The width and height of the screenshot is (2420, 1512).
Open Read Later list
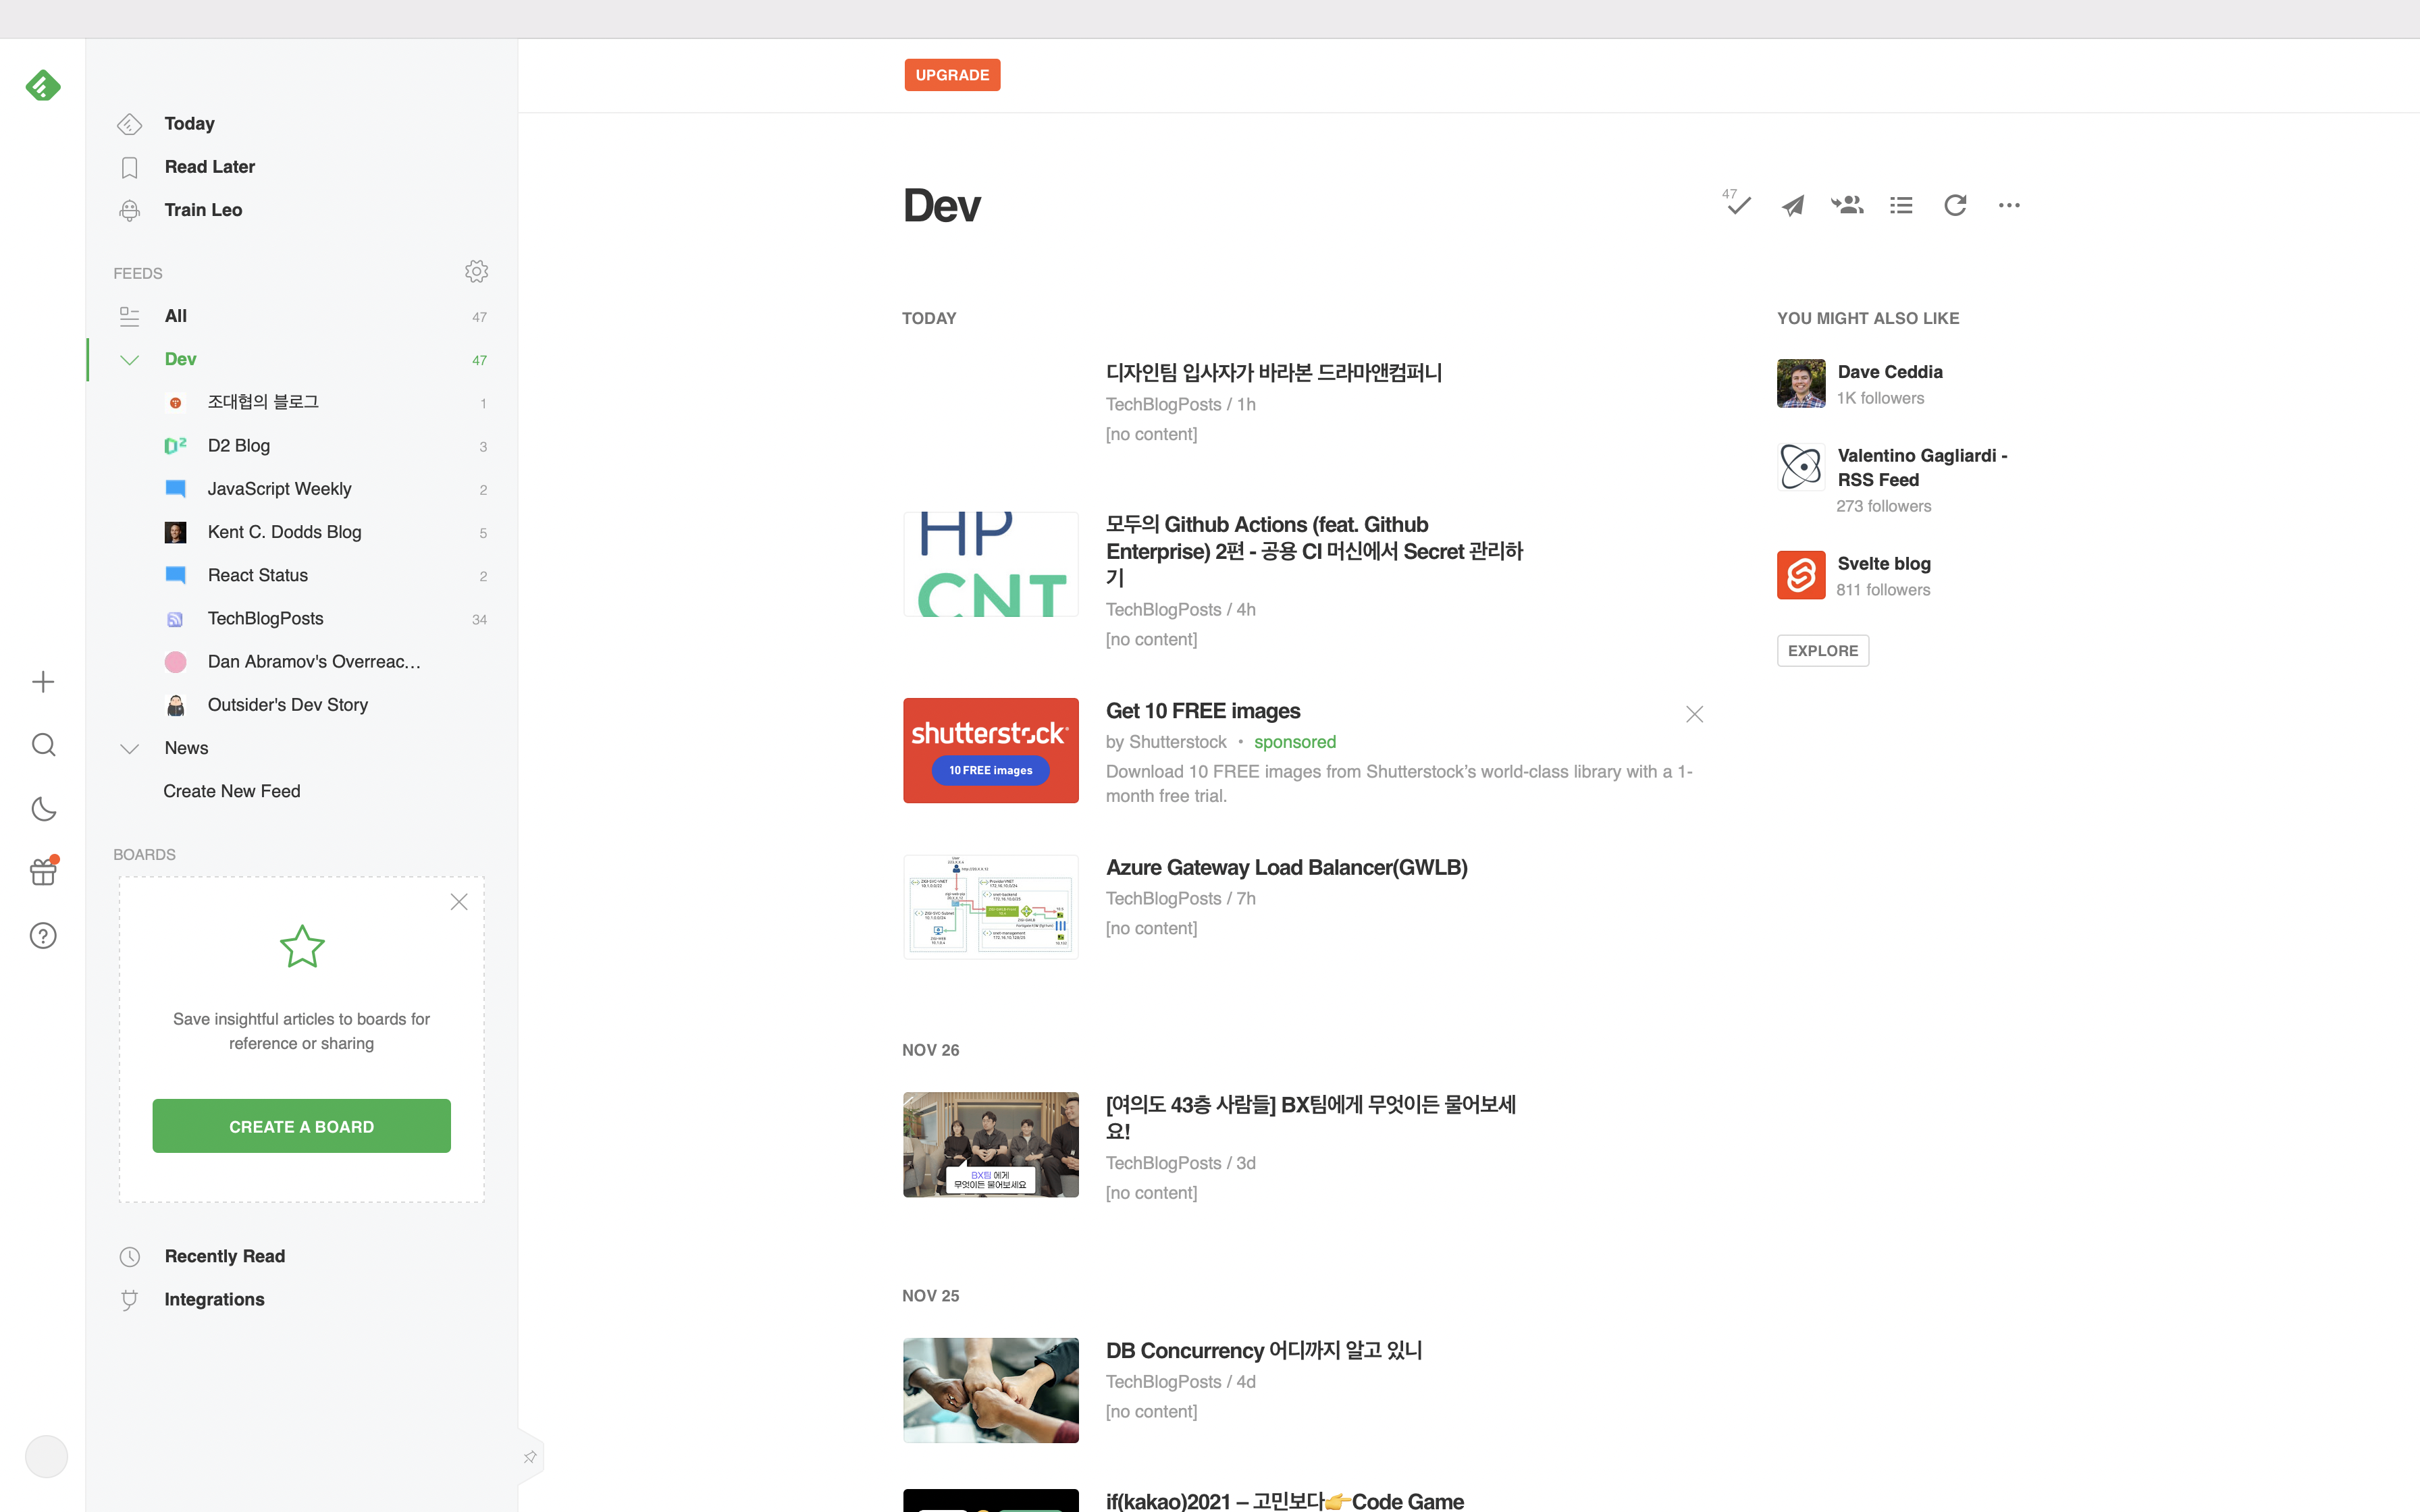coord(209,167)
